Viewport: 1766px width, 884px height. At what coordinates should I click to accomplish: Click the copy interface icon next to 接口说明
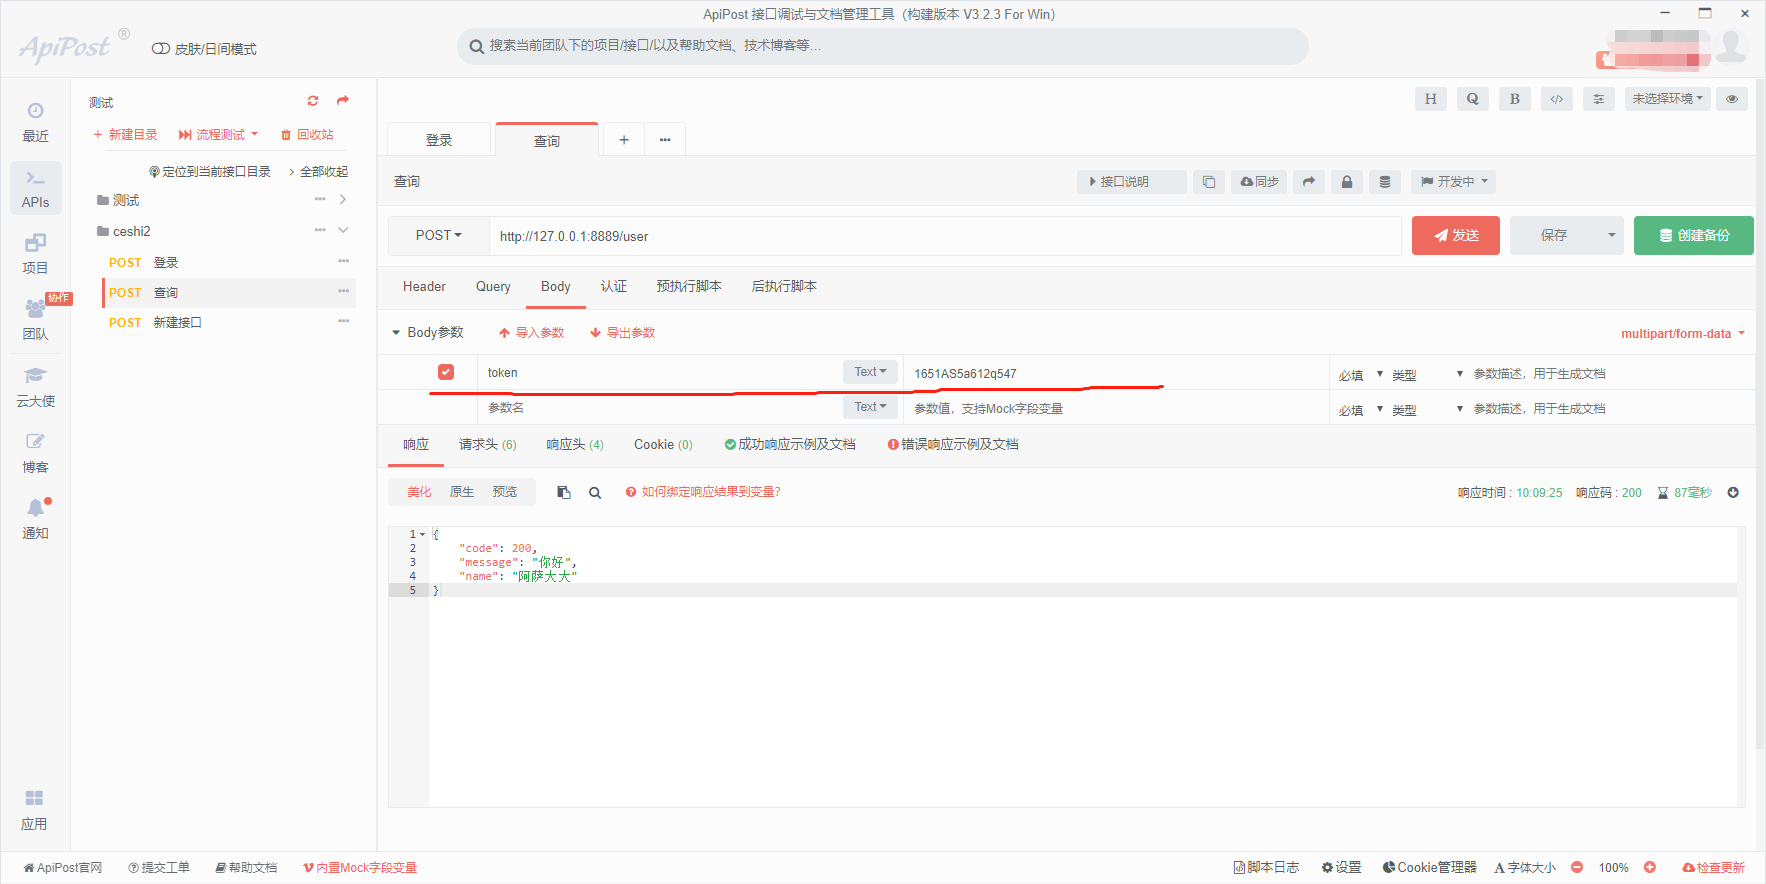point(1209,182)
